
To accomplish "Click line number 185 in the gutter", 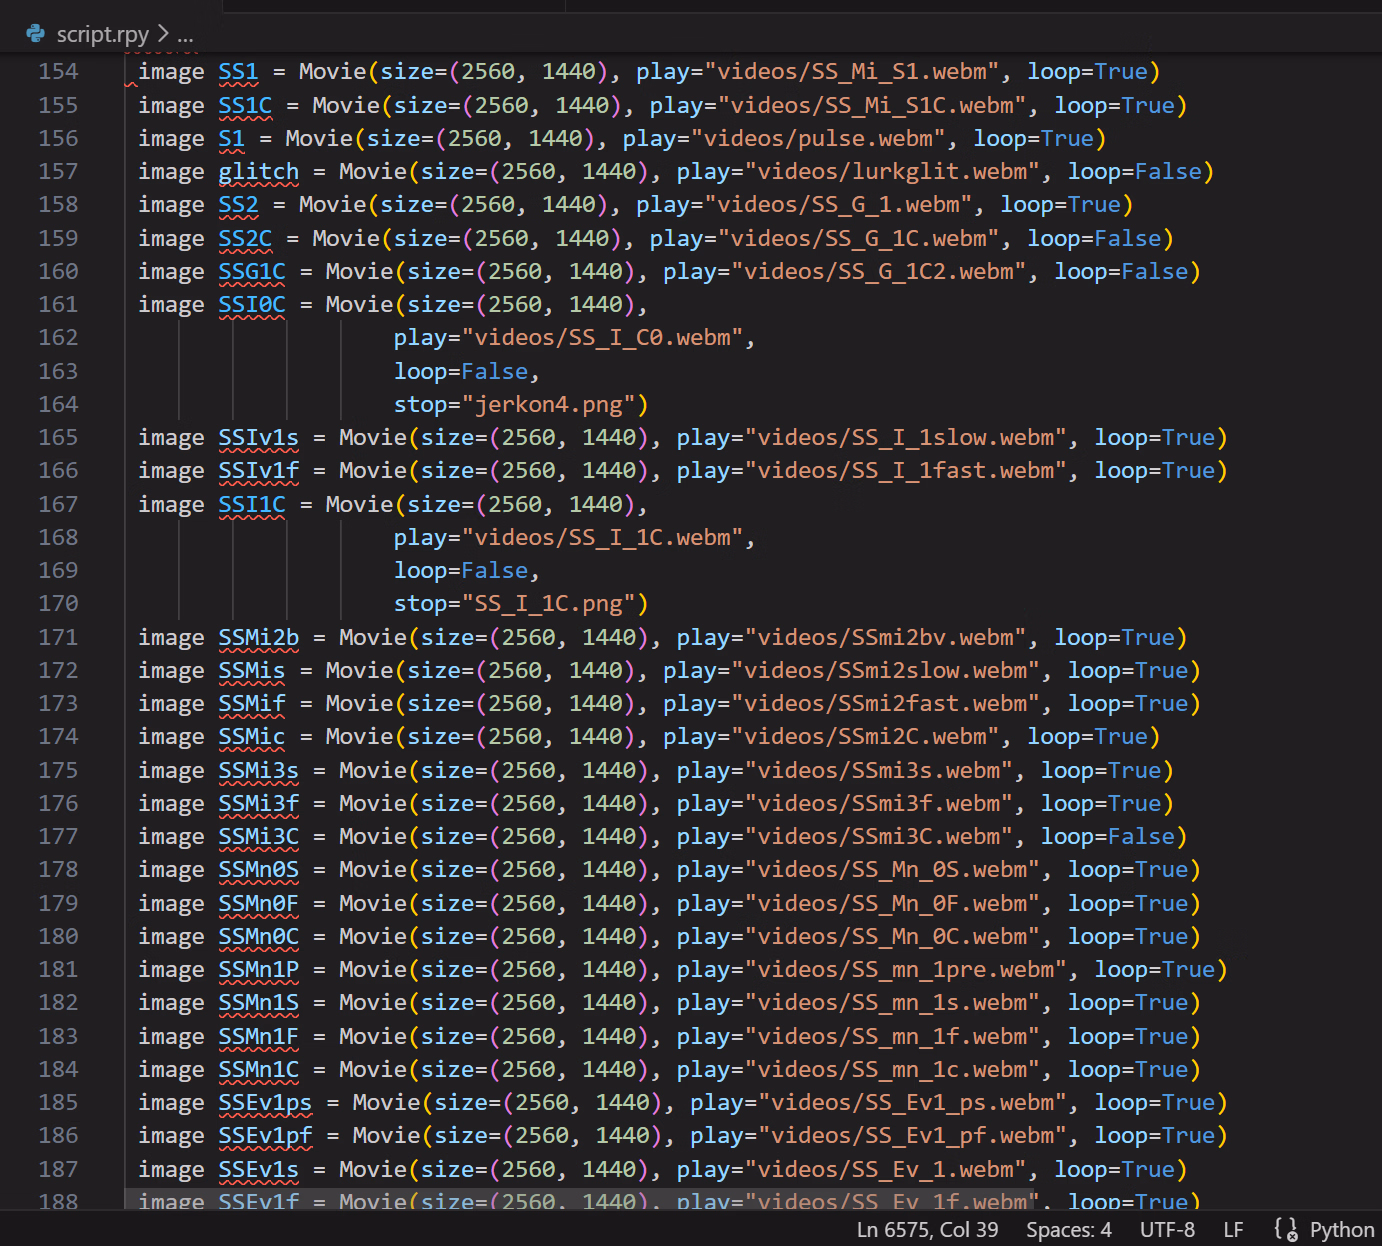I will click(x=58, y=1102).
